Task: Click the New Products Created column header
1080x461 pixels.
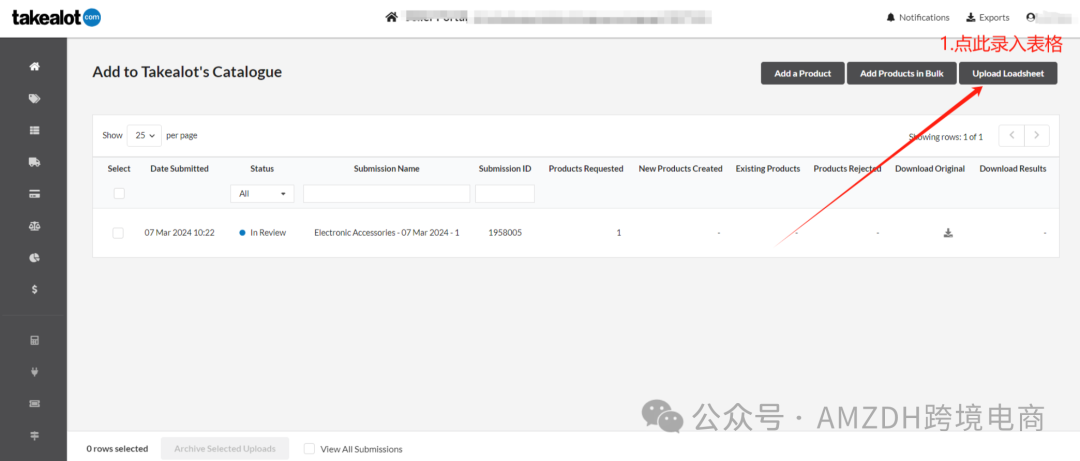Action: [681, 169]
